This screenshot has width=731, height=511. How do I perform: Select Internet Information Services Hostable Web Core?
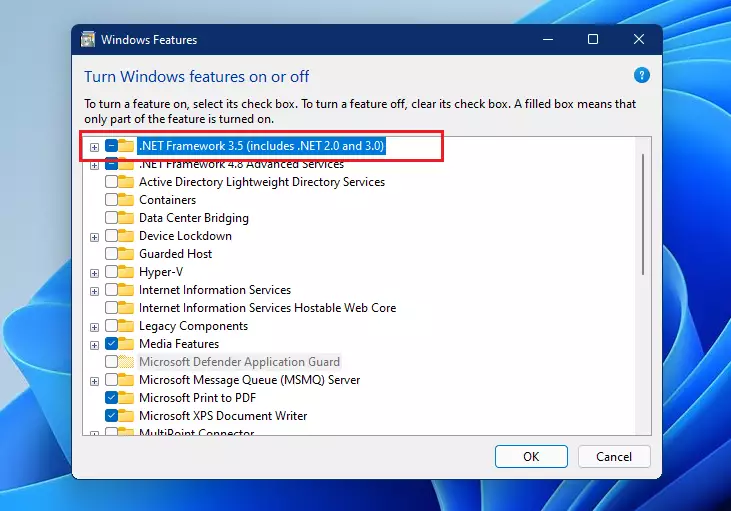click(x=267, y=308)
